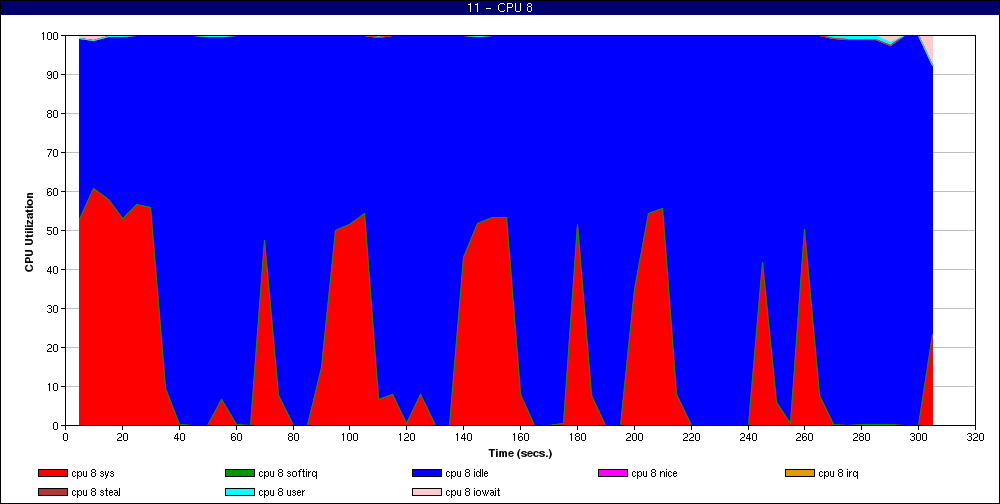
Task: Click the 'CPU Utilization' axis title
Action: 29,232
